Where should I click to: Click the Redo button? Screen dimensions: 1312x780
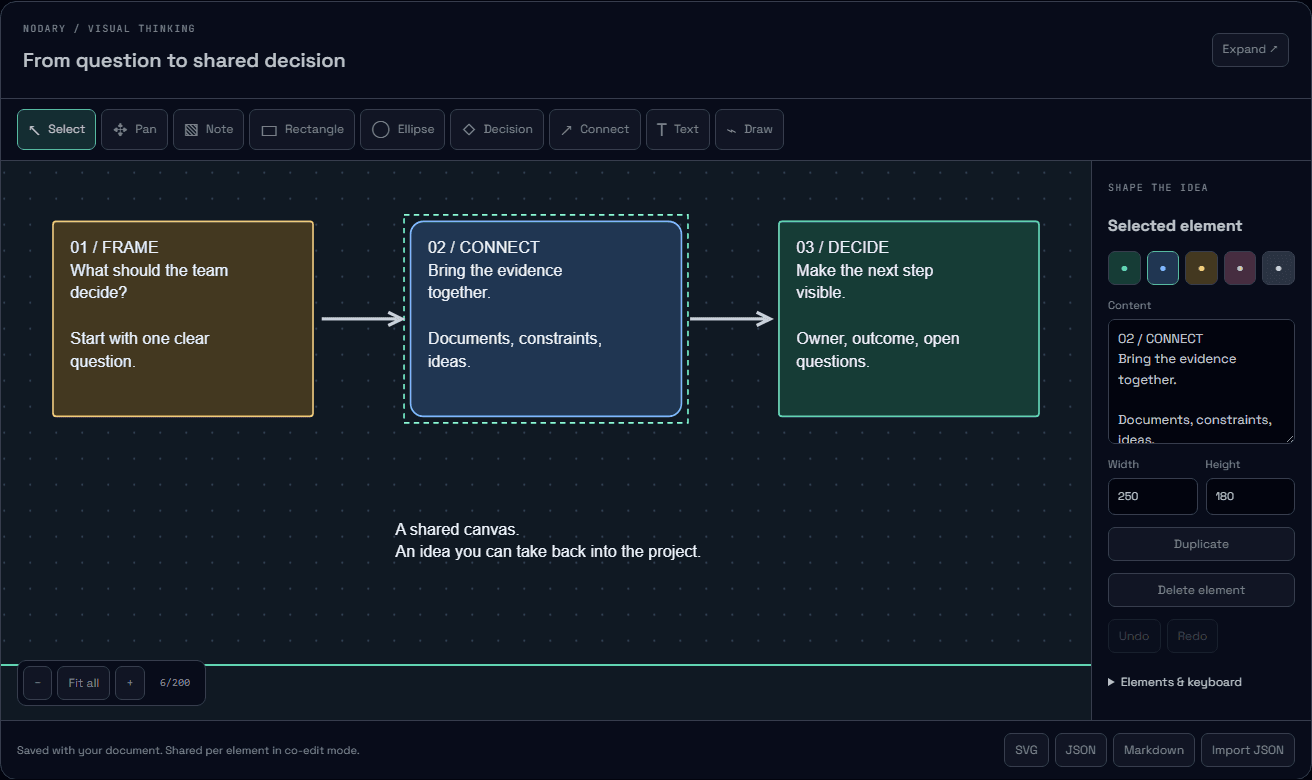point(1192,636)
